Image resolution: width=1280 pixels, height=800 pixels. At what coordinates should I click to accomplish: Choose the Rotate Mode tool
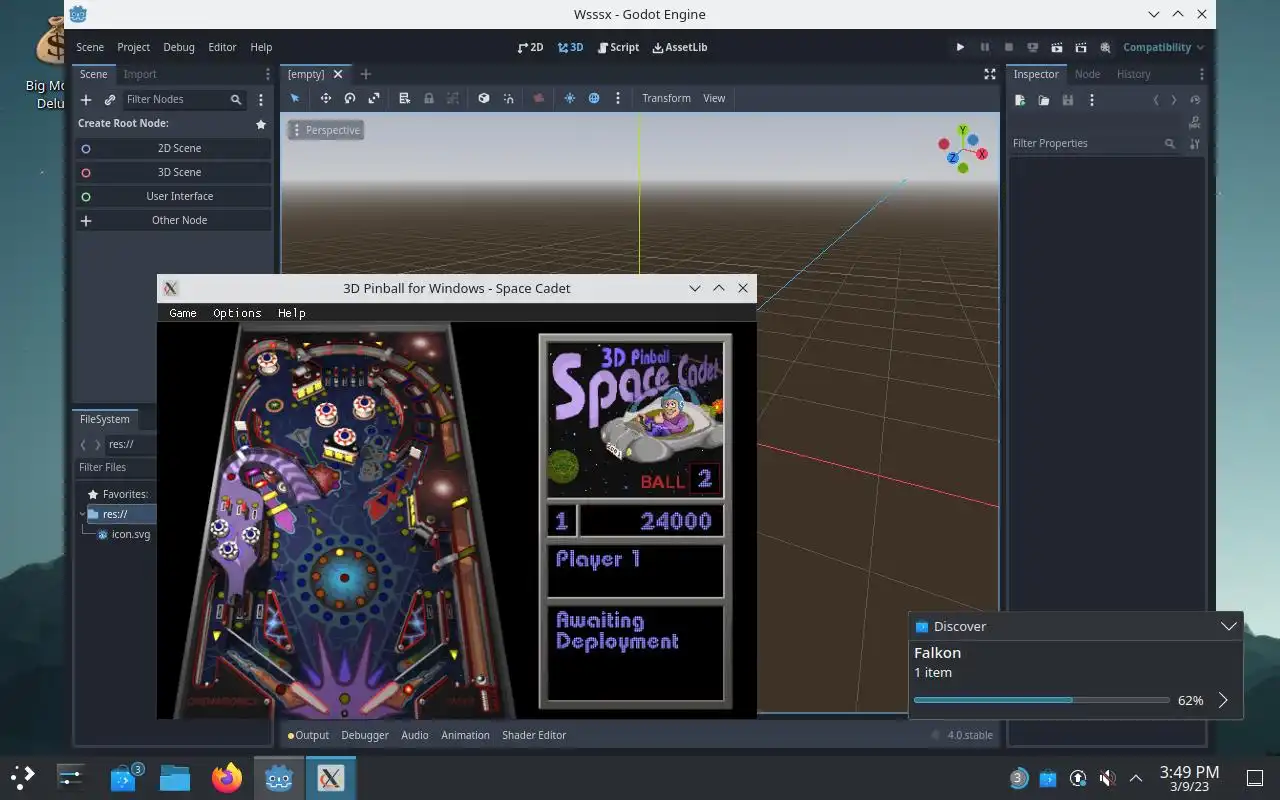[350, 98]
